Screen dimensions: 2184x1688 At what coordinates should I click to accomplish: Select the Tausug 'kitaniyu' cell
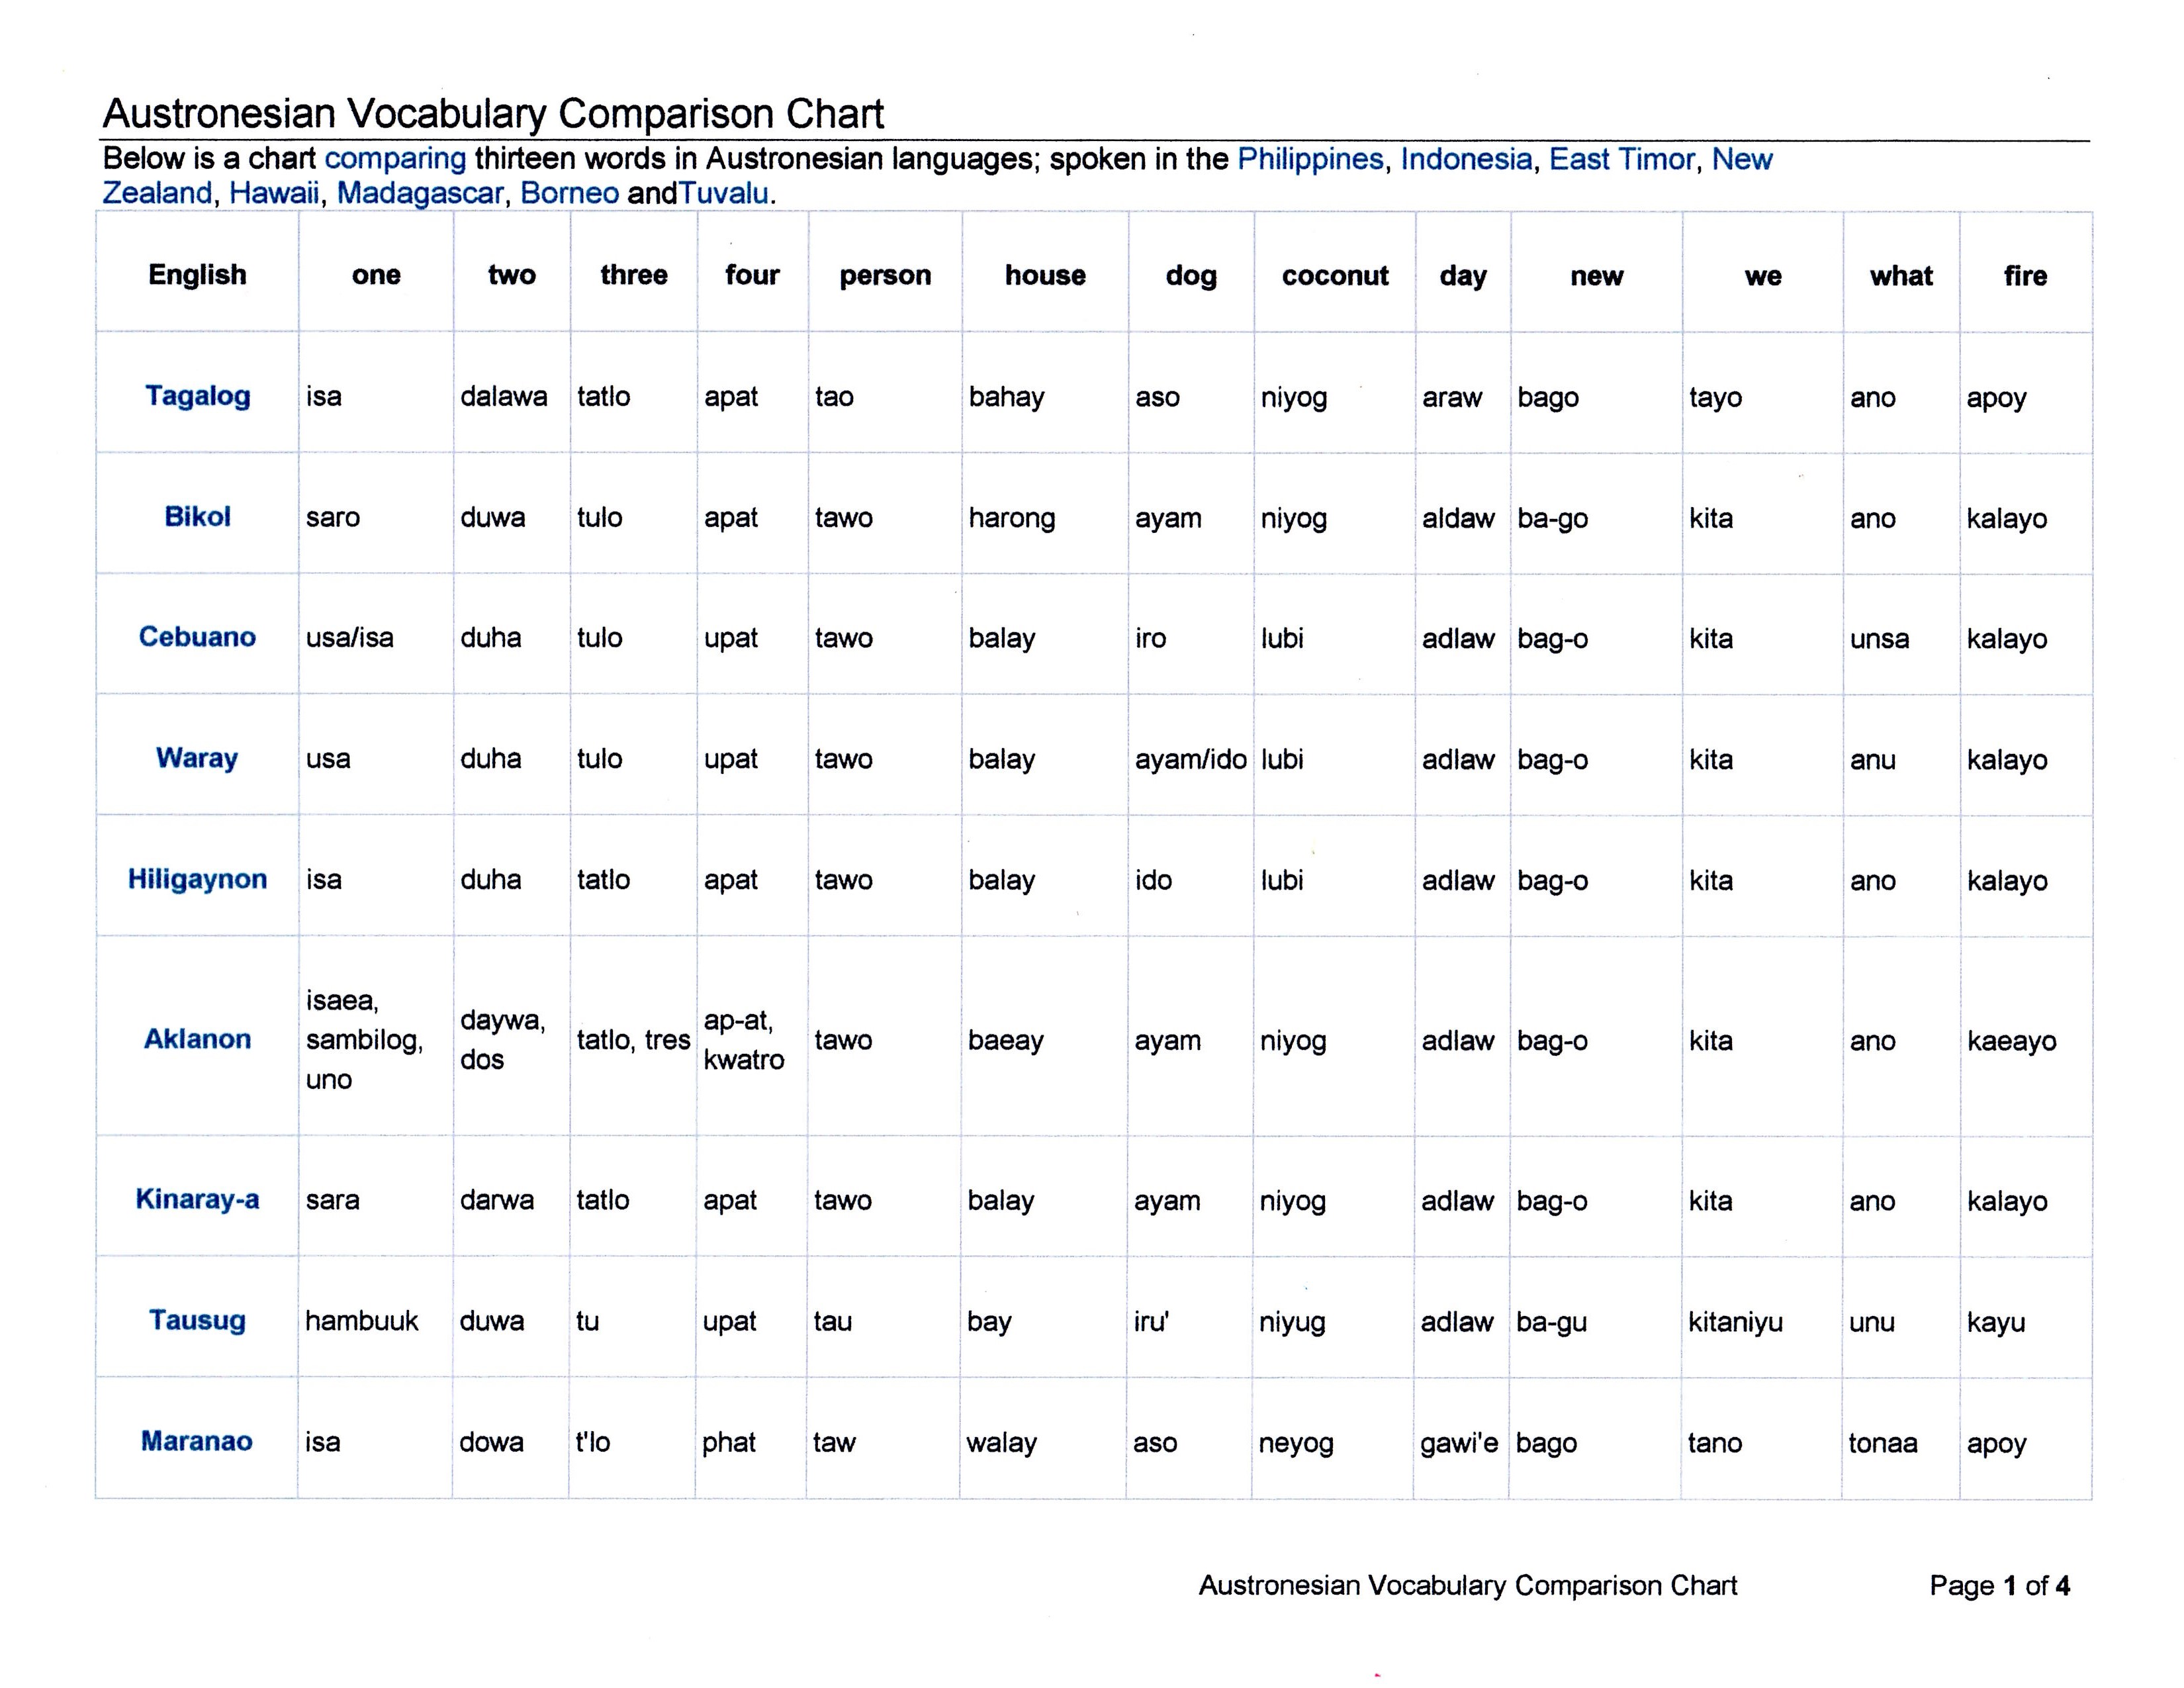[1736, 1322]
